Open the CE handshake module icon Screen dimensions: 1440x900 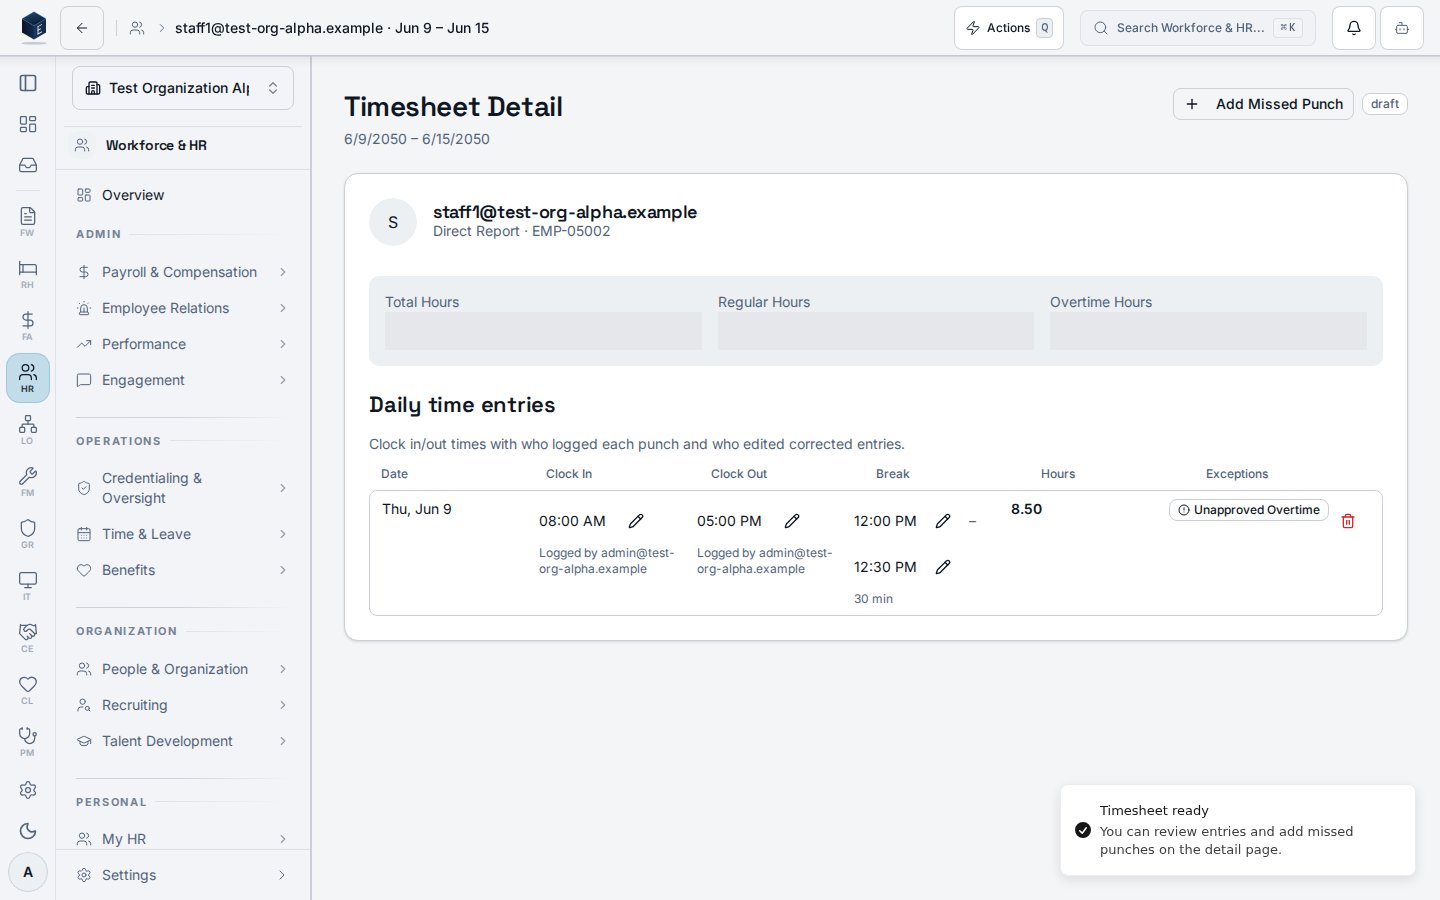(28, 638)
